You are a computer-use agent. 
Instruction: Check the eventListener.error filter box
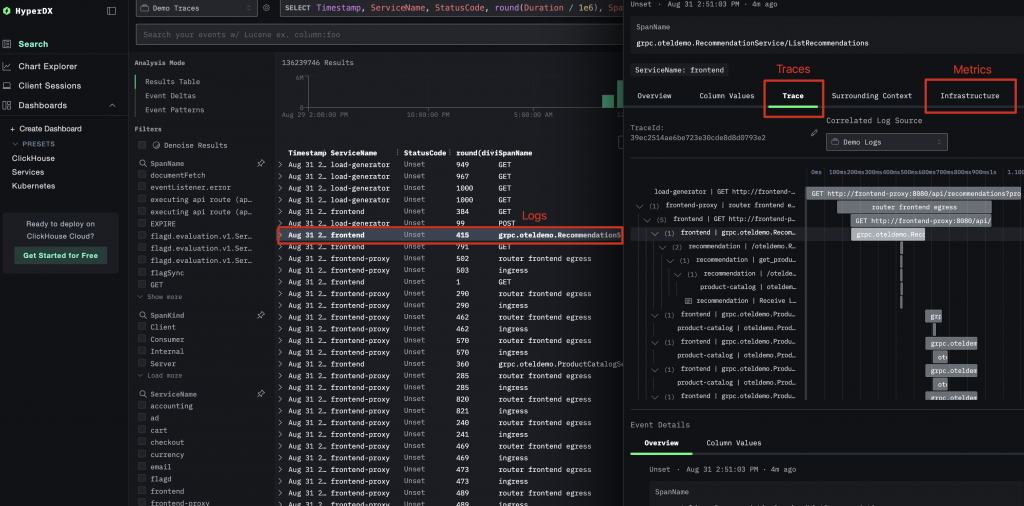tap(142, 188)
